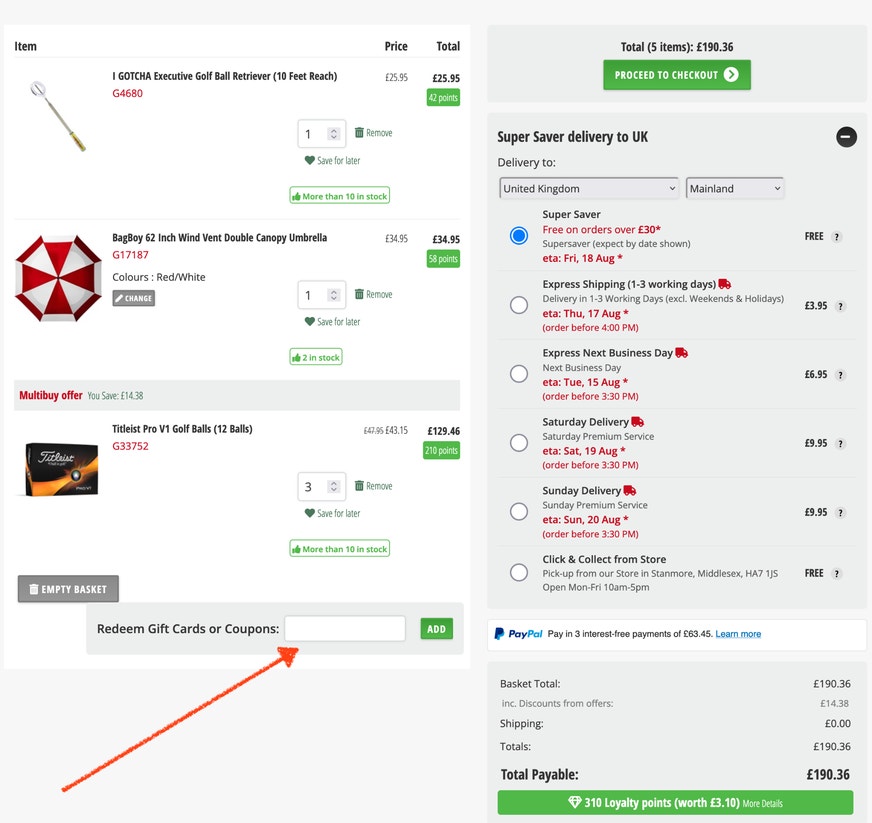872x823 pixels.
Task: Collapse Super Saver delivery panel minus icon
Action: click(x=846, y=137)
